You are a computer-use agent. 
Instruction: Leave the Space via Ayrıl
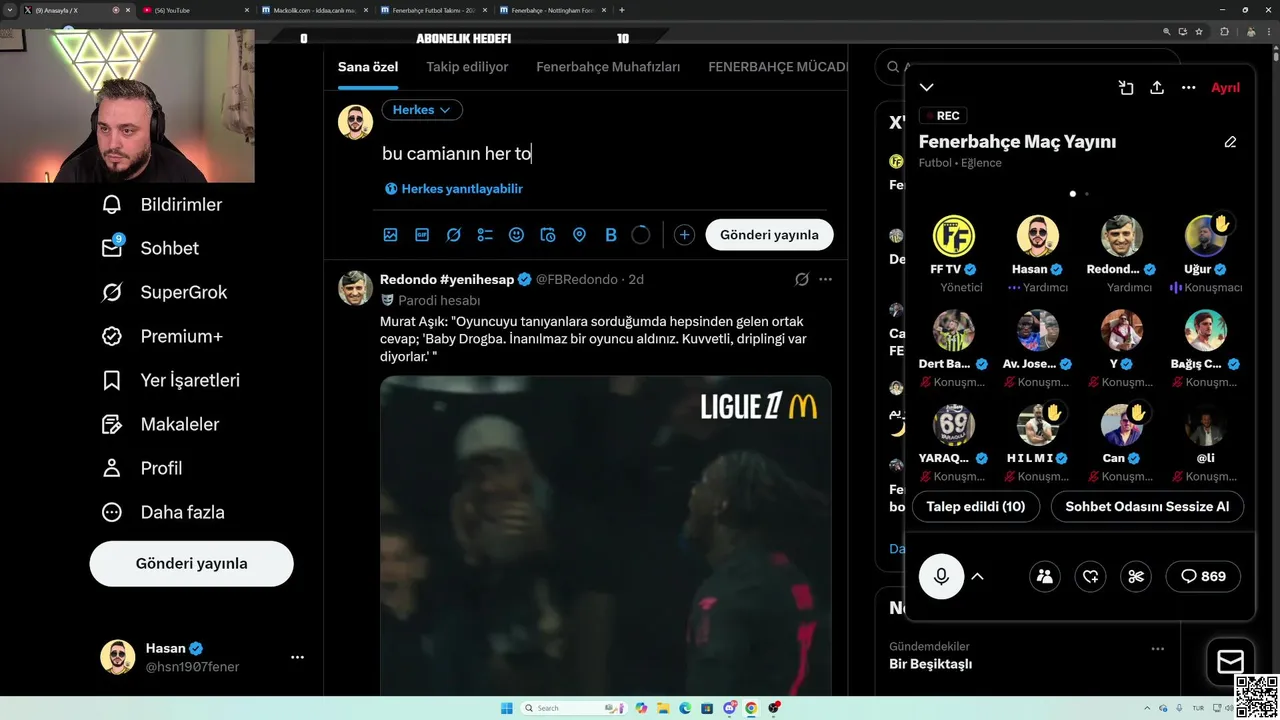coord(1225,88)
